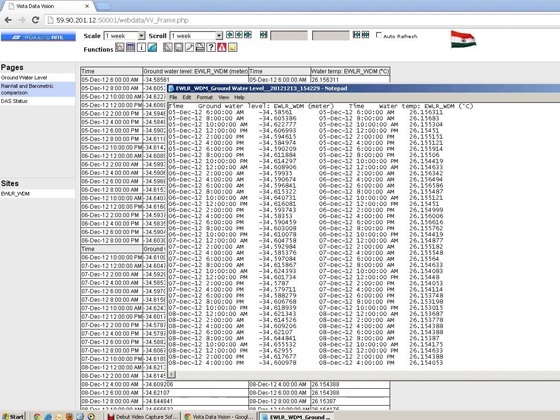This screenshot has width=560, height=420.
Task: Open the Scroll '1 week' dropdown
Action: pos(196,36)
